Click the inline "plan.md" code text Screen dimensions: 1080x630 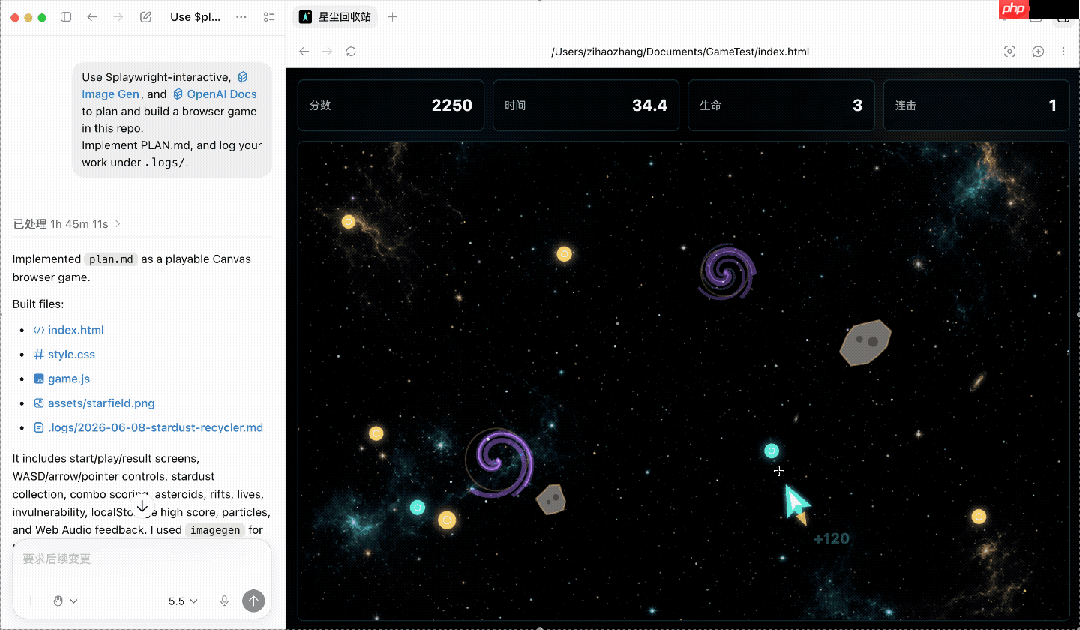[x=111, y=260]
